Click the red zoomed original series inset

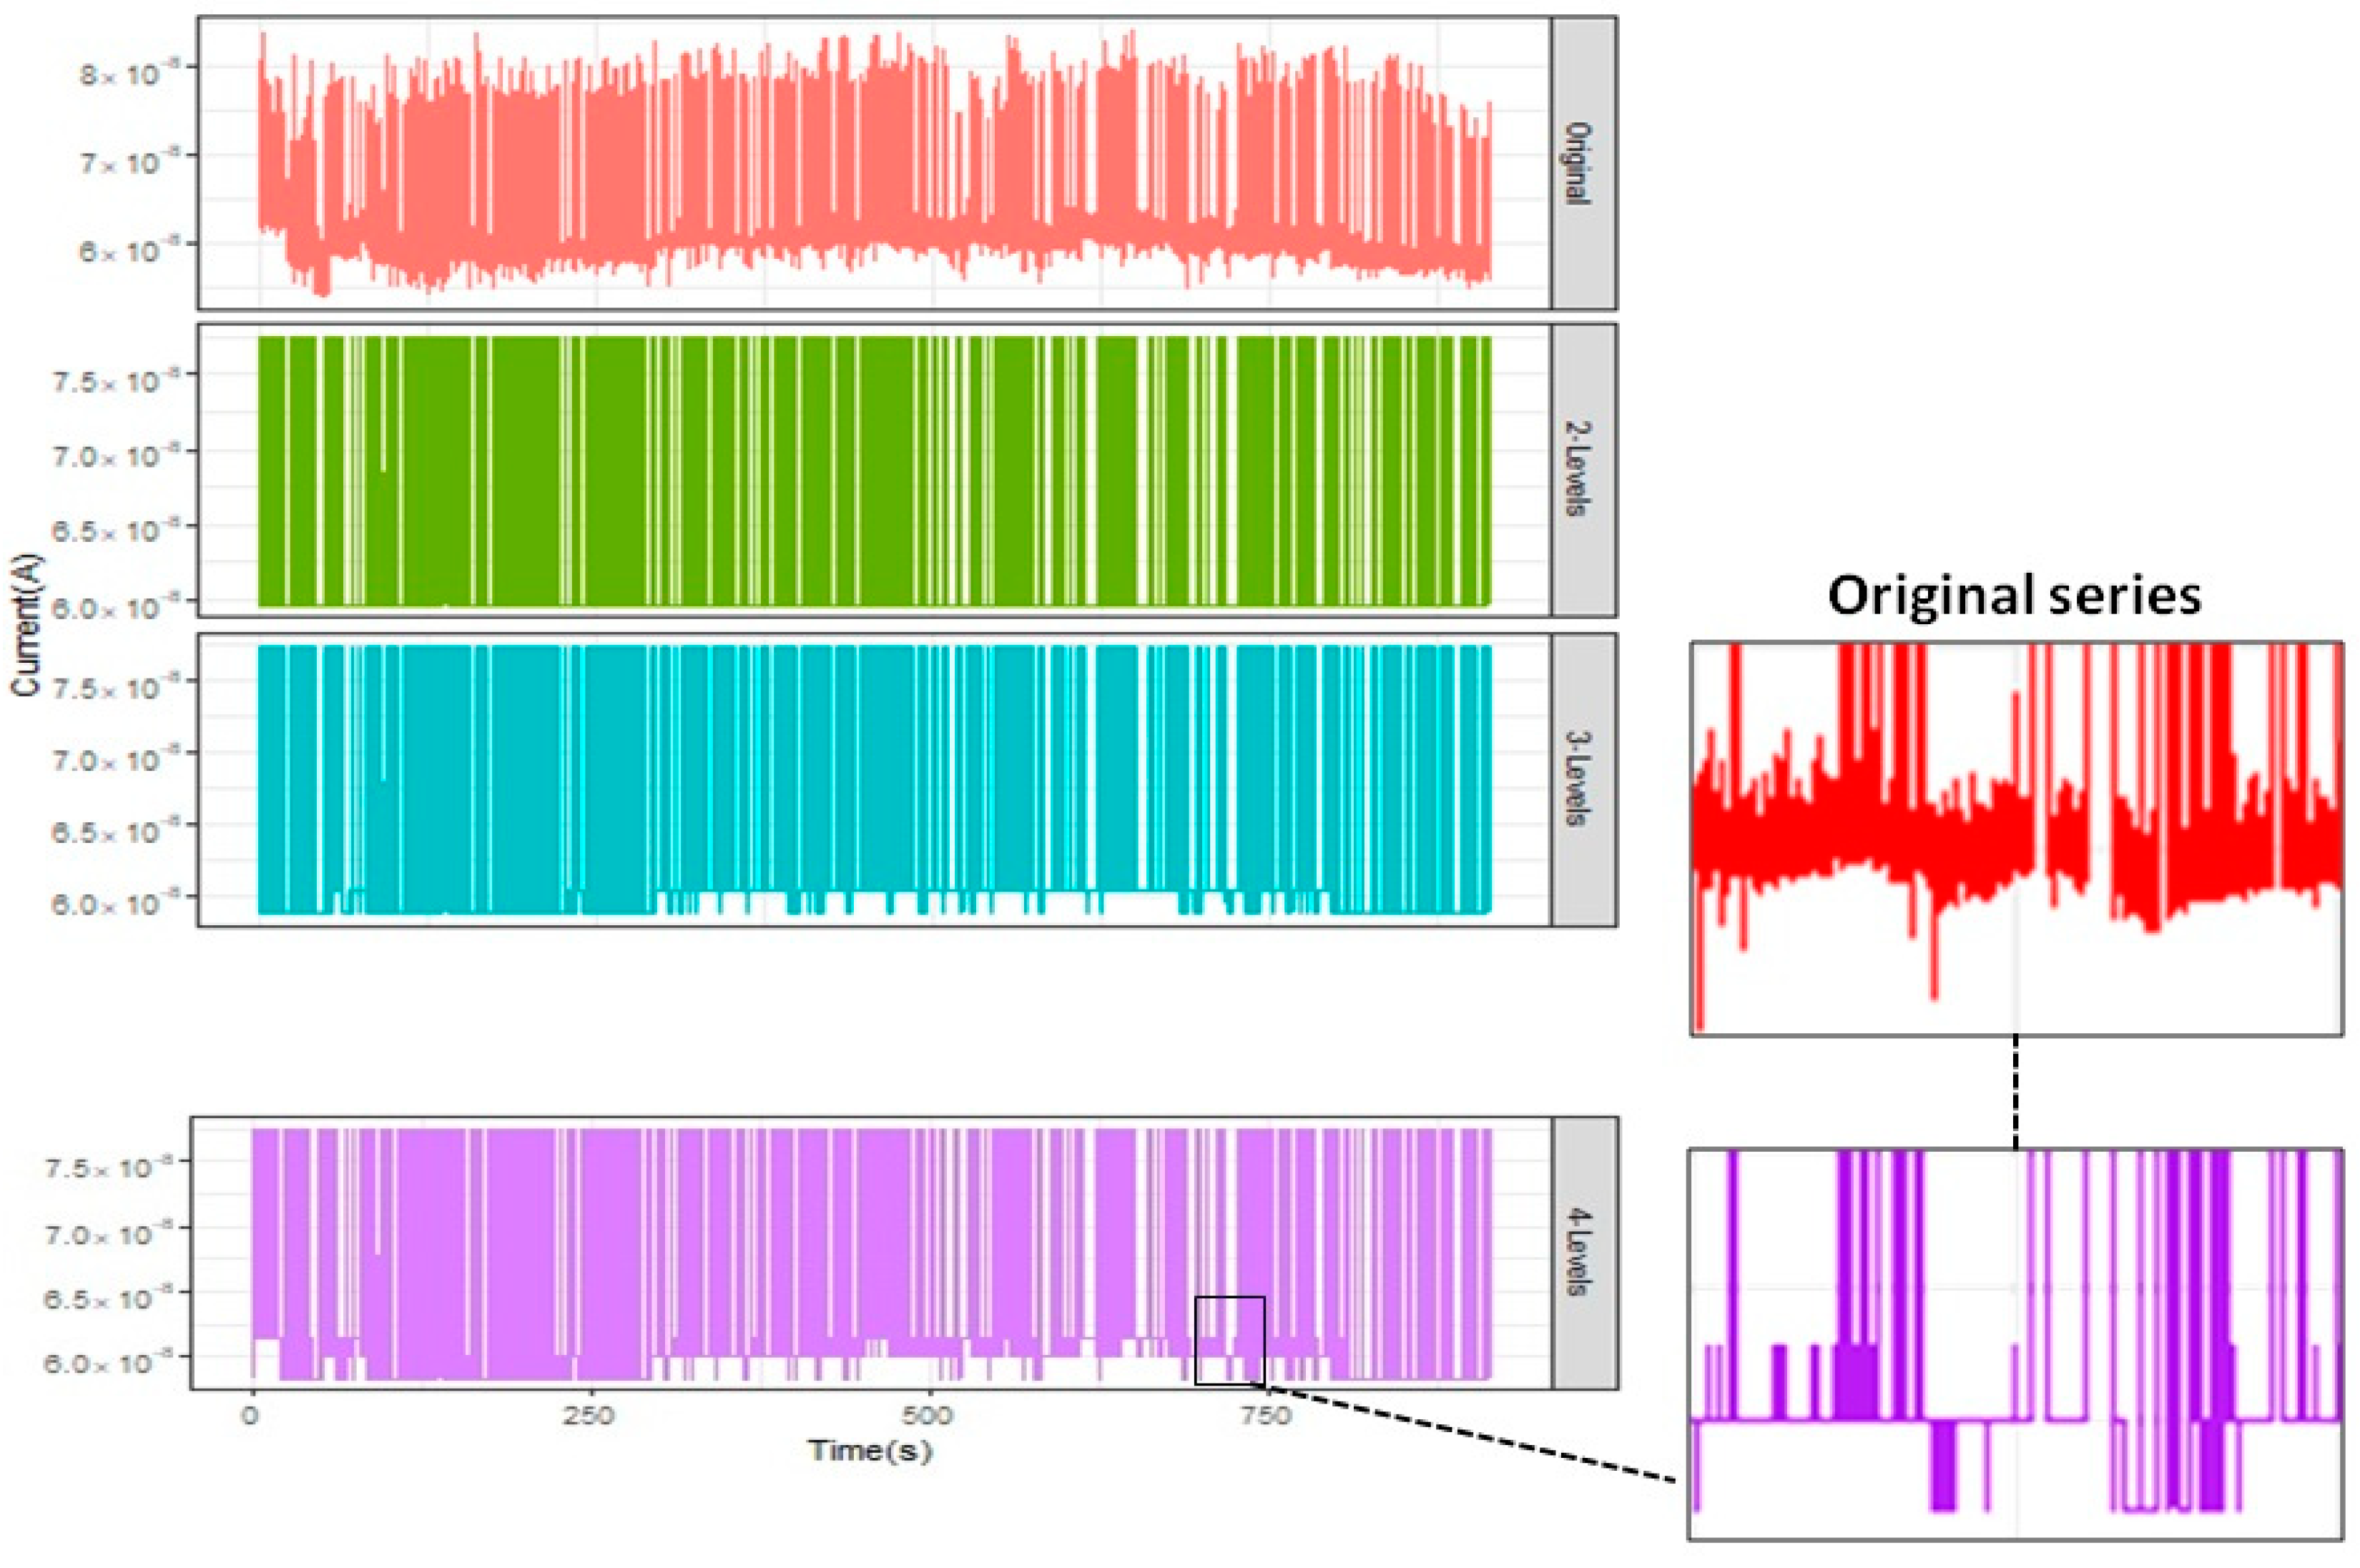point(2016,838)
